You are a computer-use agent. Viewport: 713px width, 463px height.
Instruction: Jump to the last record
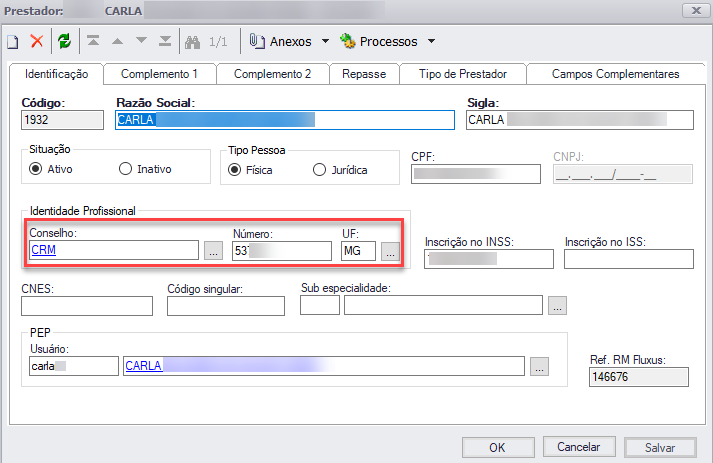(x=165, y=41)
